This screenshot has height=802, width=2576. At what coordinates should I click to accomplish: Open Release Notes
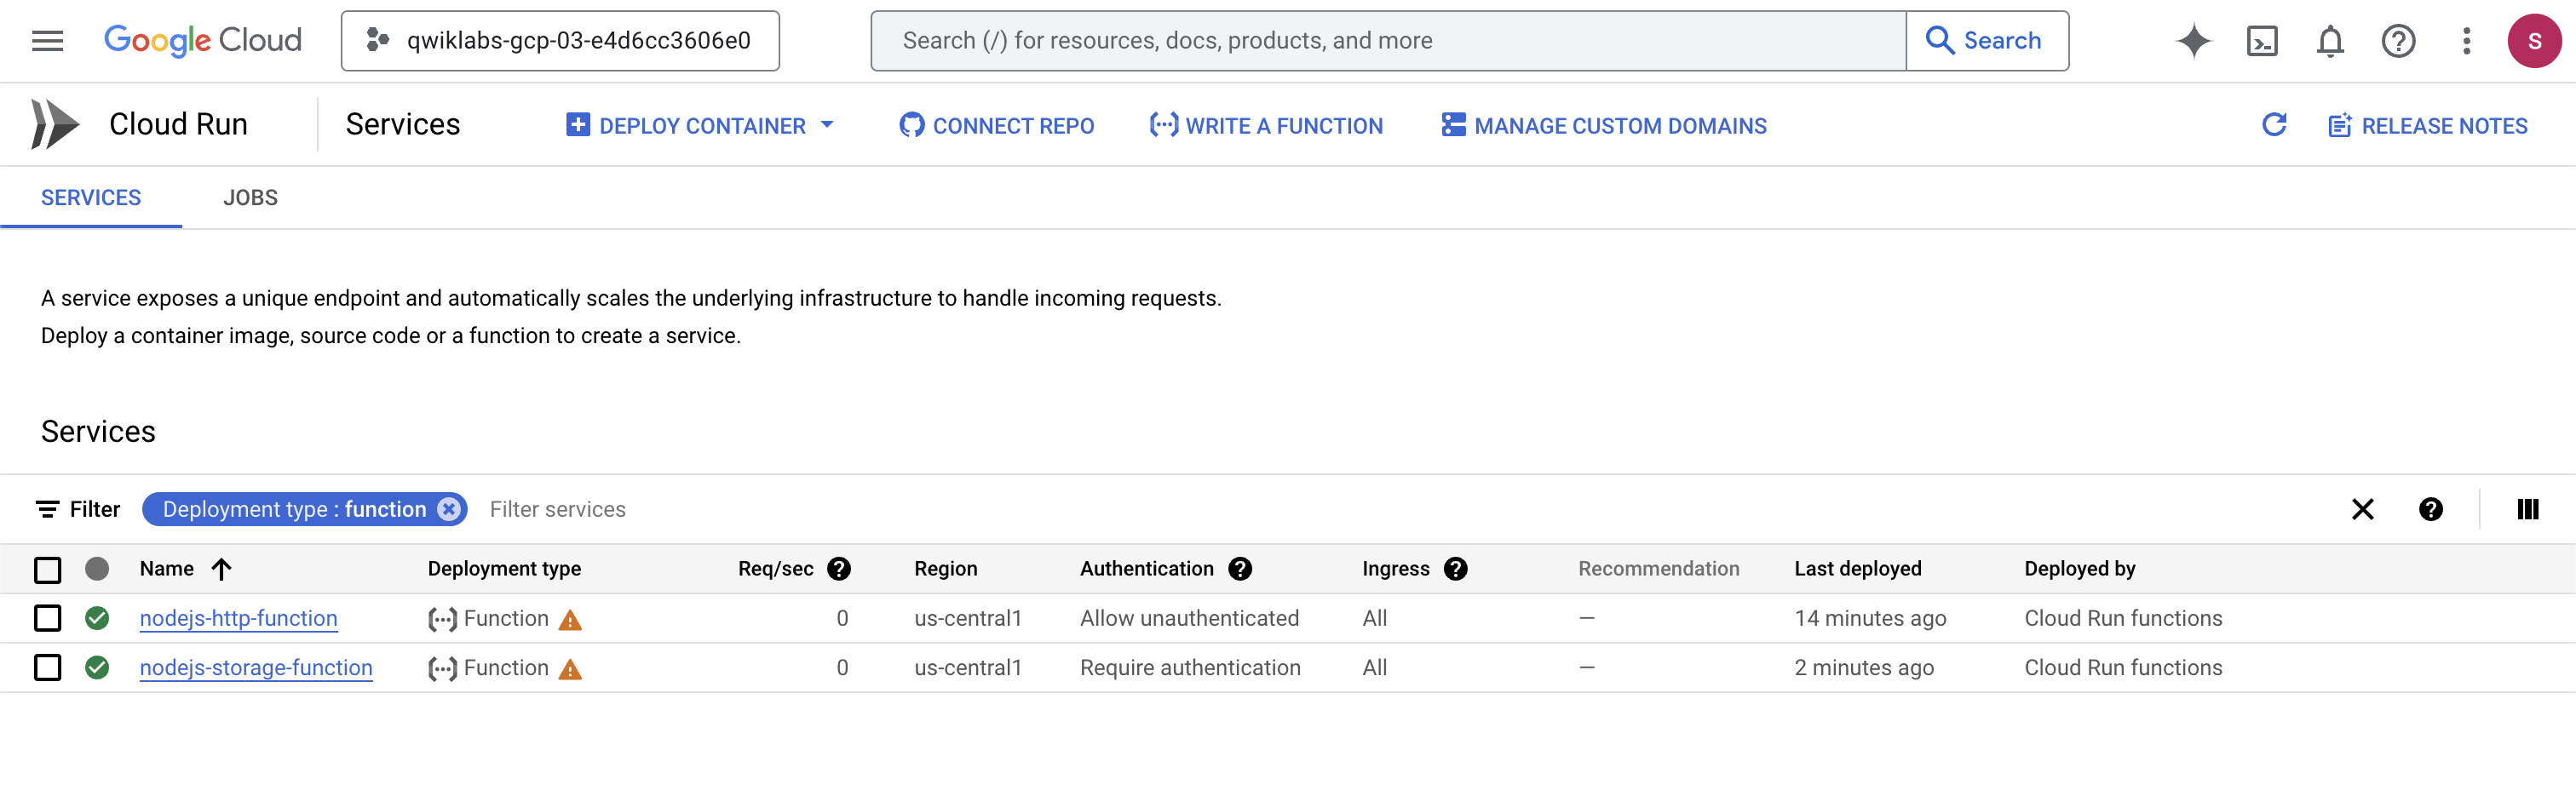coord(2429,125)
